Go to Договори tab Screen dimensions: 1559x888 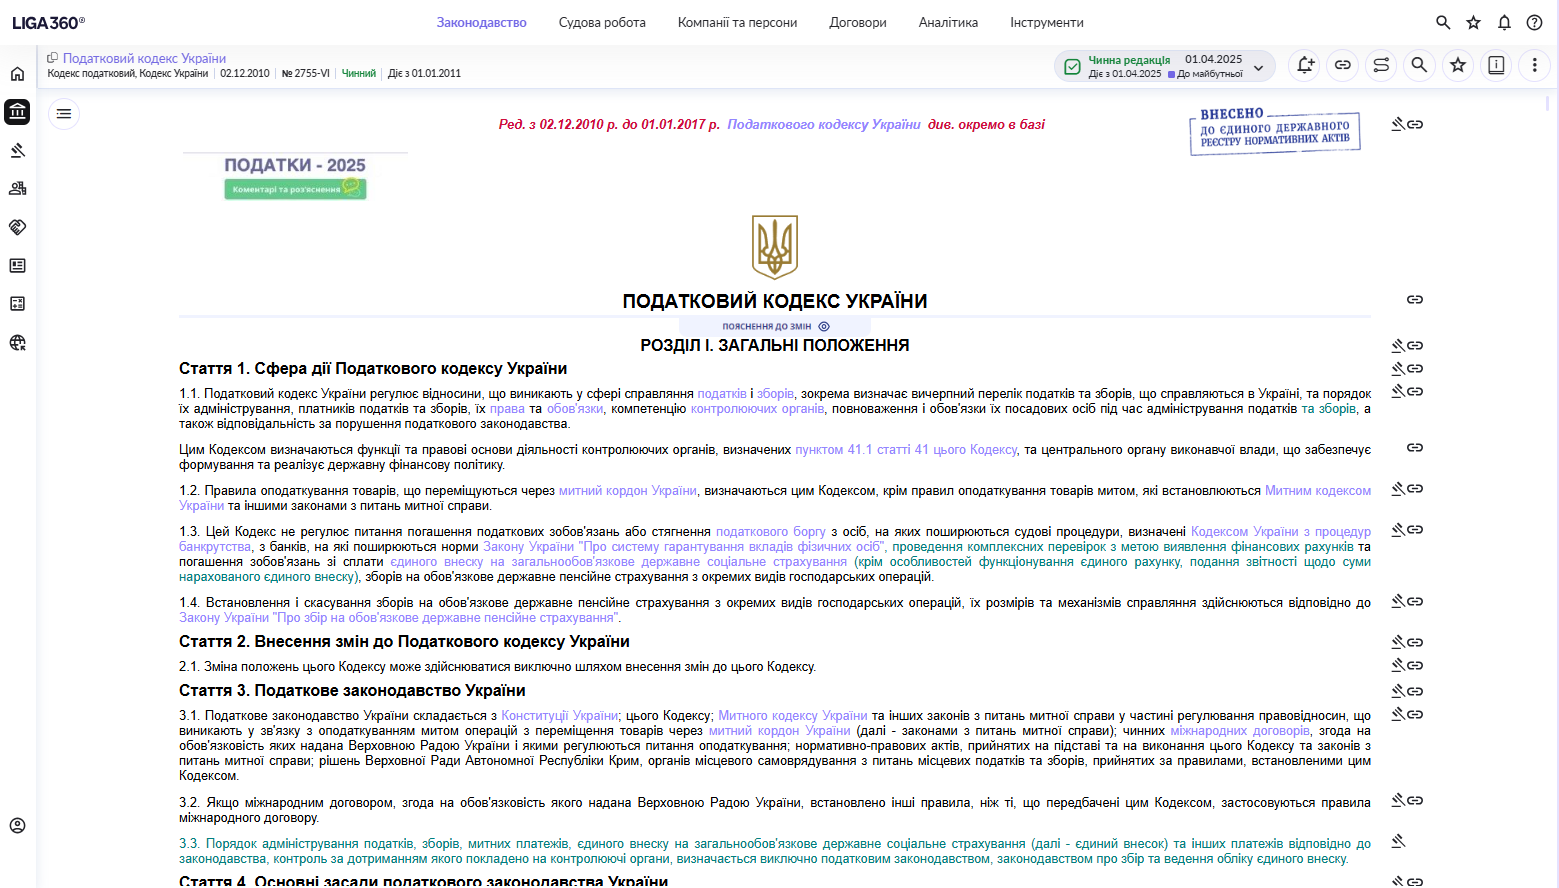[x=858, y=22]
